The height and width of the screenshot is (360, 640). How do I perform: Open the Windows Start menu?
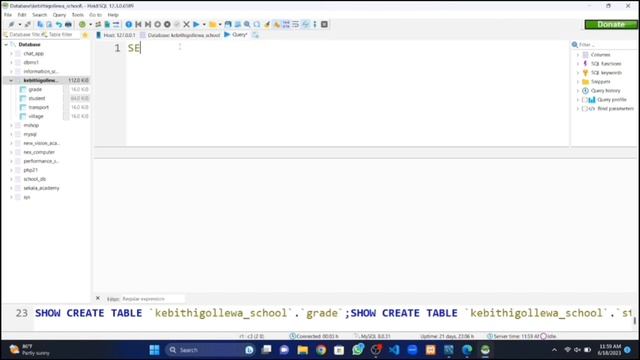click(x=154, y=350)
